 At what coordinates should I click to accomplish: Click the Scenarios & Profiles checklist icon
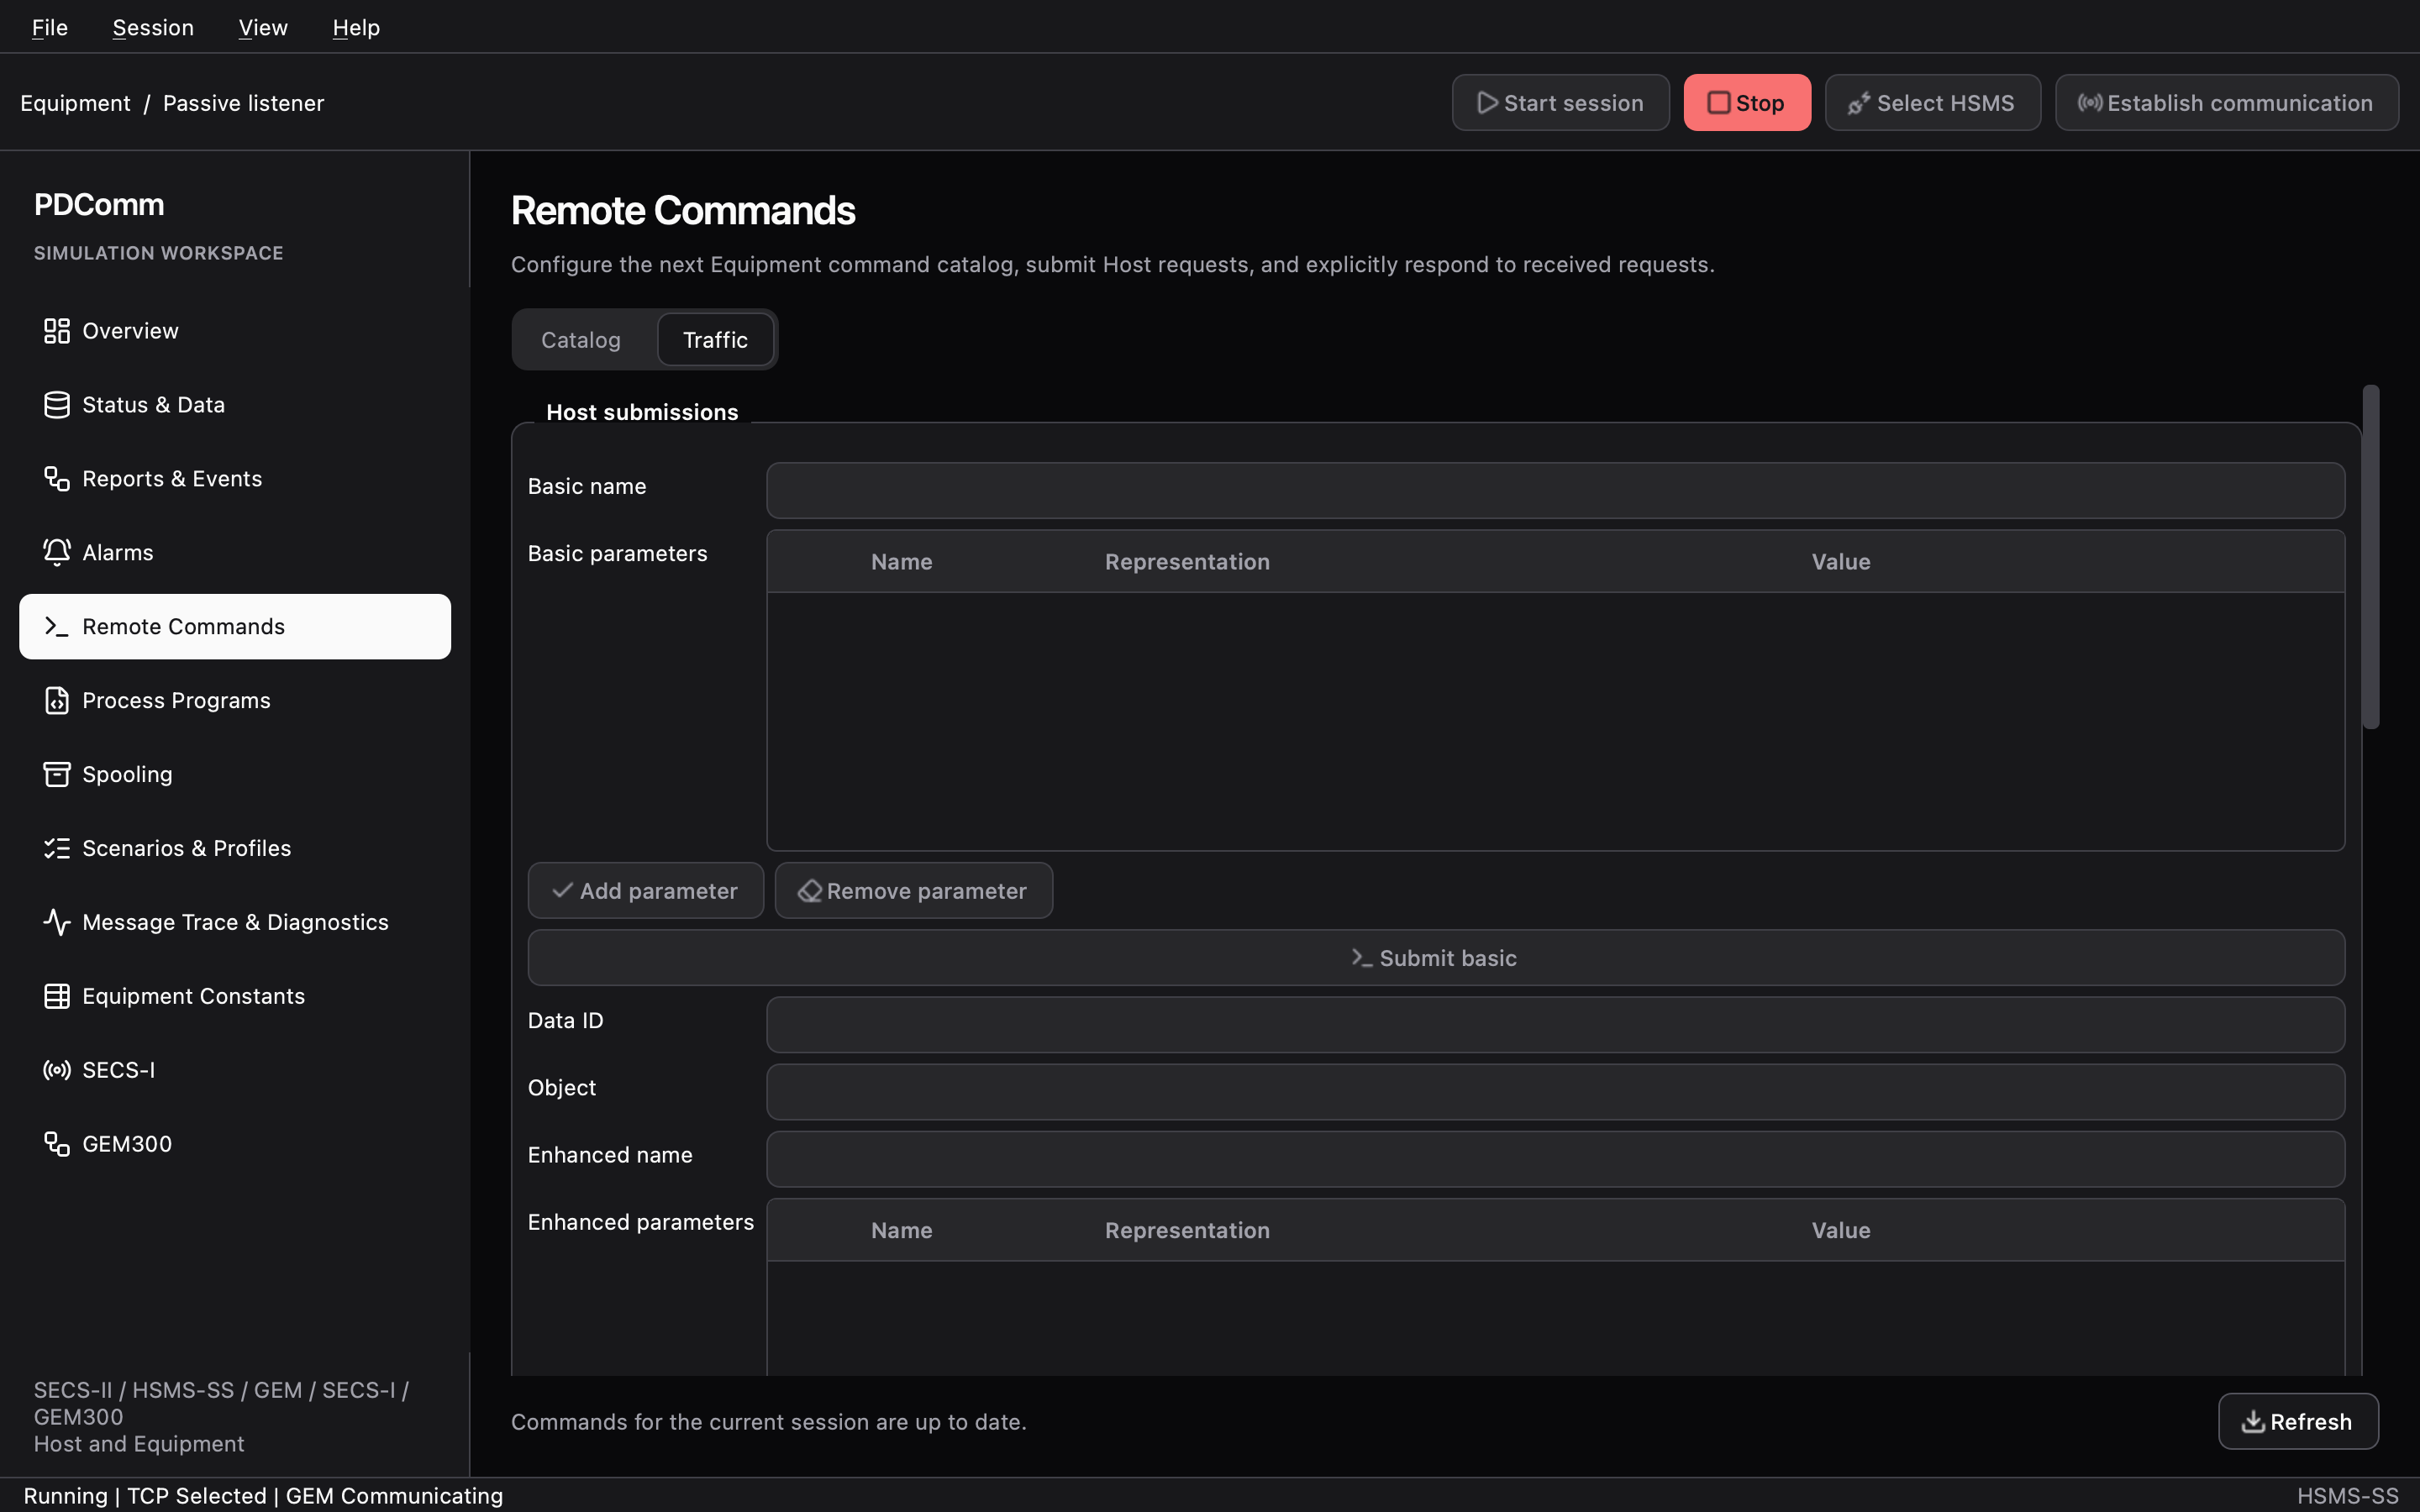(57, 849)
